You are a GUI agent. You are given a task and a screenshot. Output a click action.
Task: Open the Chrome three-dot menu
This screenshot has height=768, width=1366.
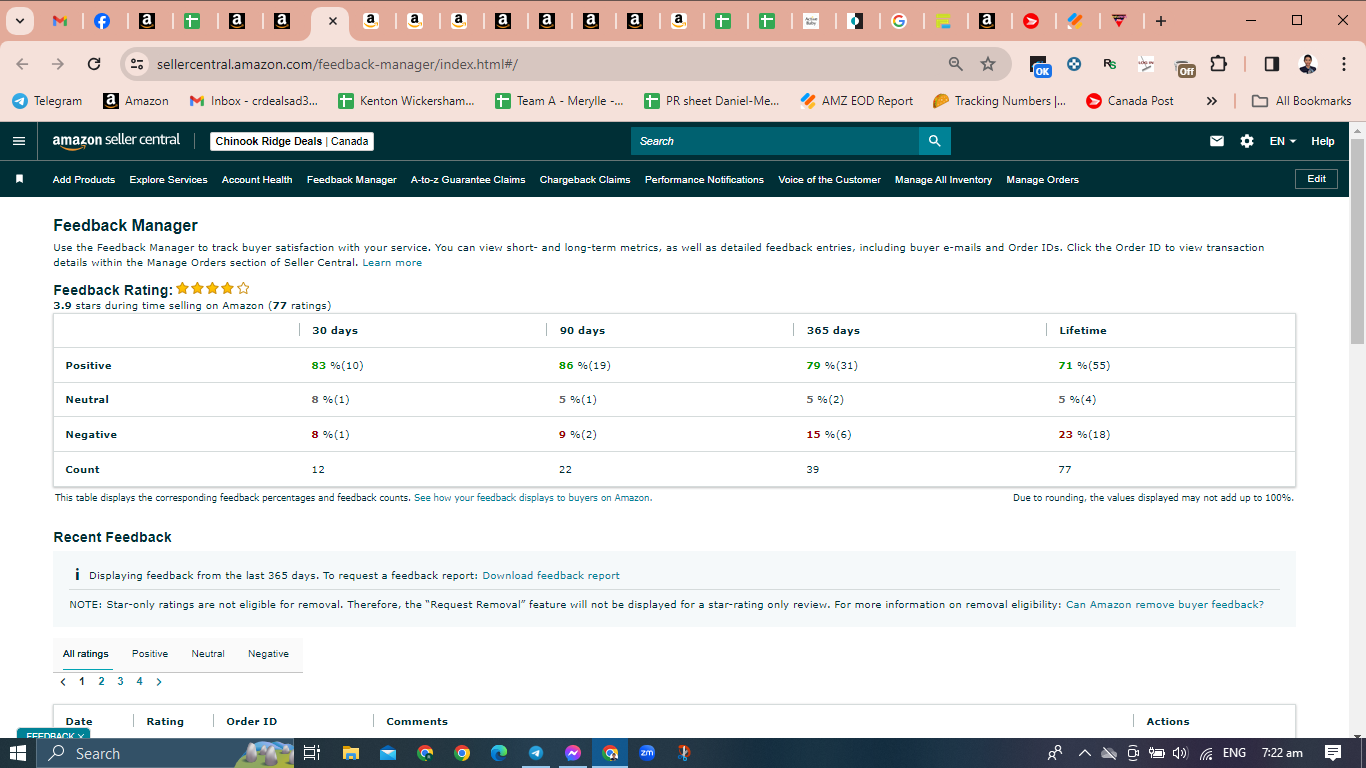click(x=1342, y=64)
